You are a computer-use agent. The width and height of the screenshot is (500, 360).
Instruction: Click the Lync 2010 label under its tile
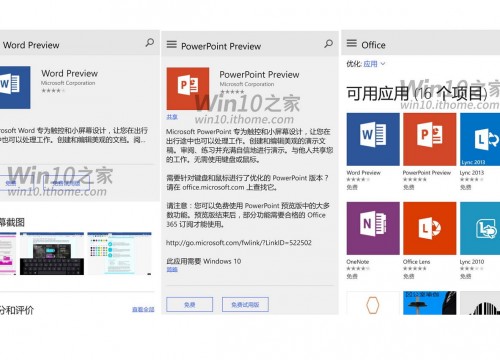click(x=472, y=262)
